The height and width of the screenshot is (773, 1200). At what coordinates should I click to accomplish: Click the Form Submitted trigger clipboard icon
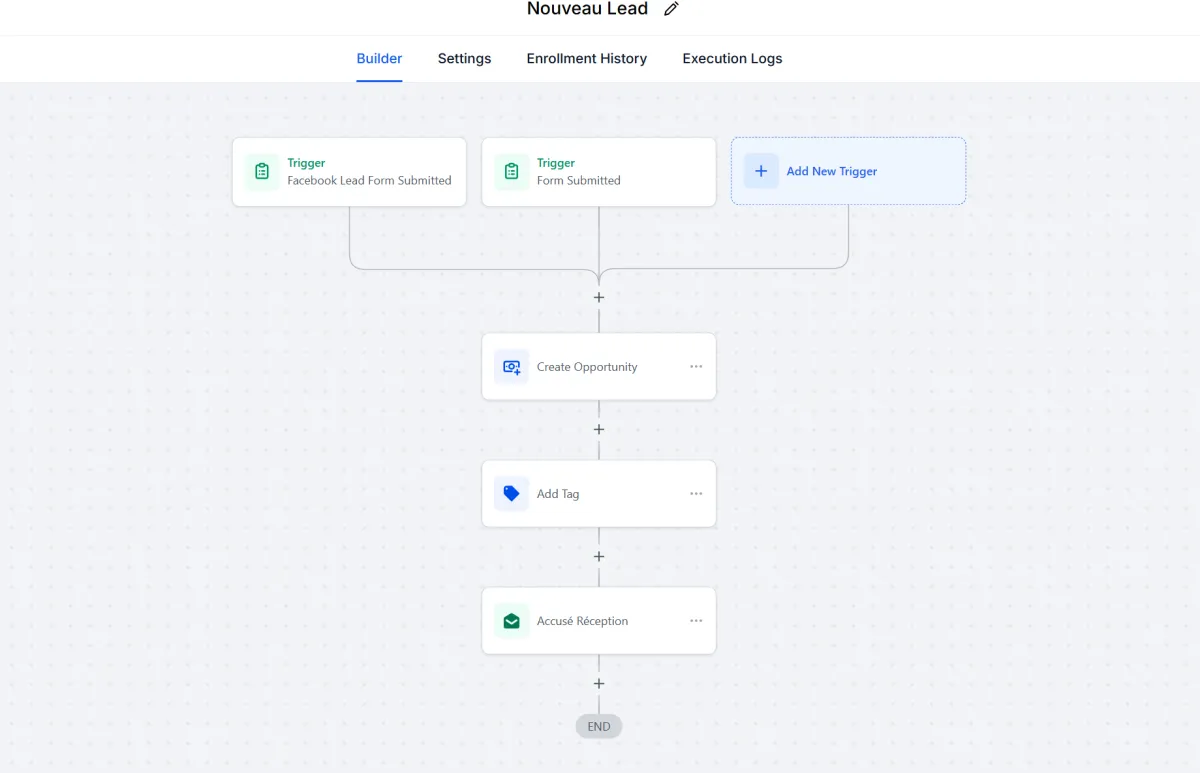tap(511, 172)
